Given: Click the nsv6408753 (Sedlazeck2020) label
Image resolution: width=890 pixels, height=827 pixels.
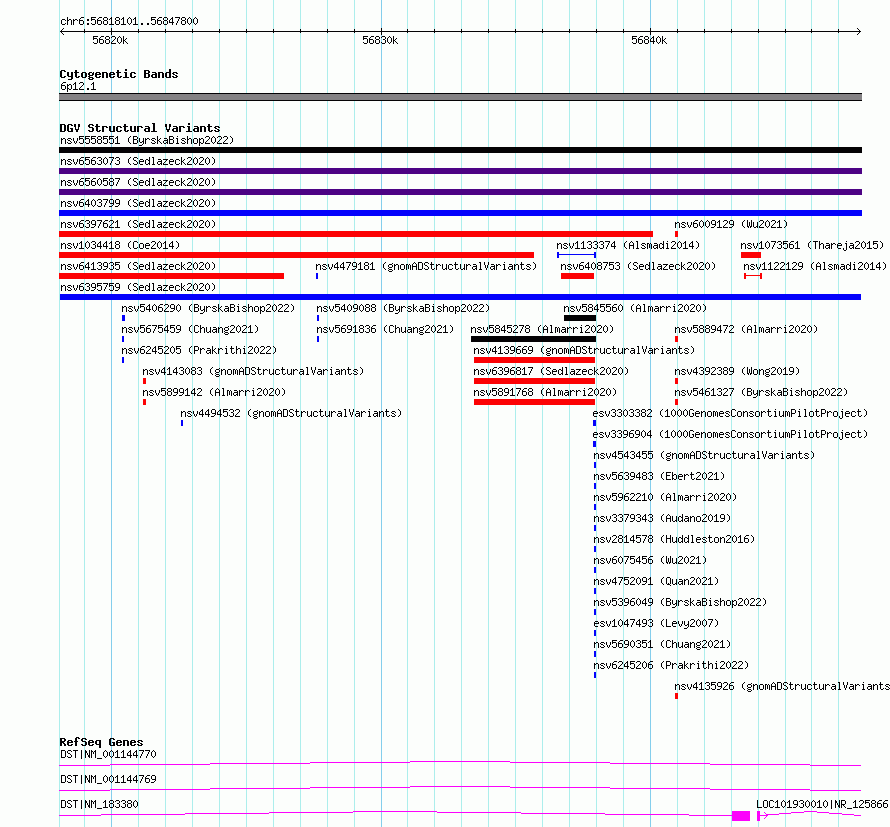Looking at the screenshot, I should pos(638,266).
